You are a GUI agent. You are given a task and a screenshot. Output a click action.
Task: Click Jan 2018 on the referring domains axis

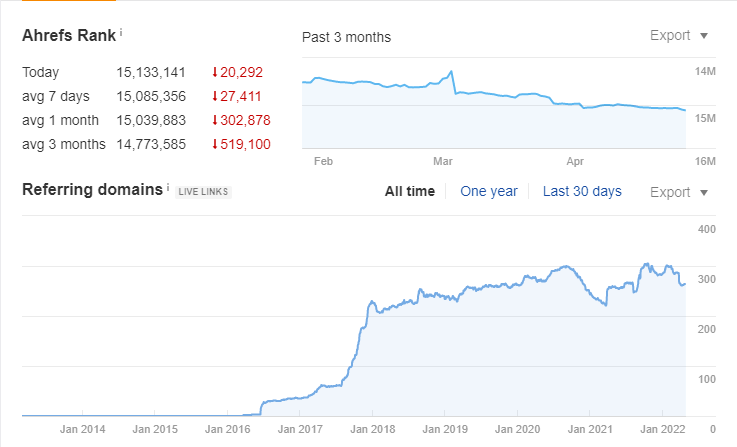(373, 429)
